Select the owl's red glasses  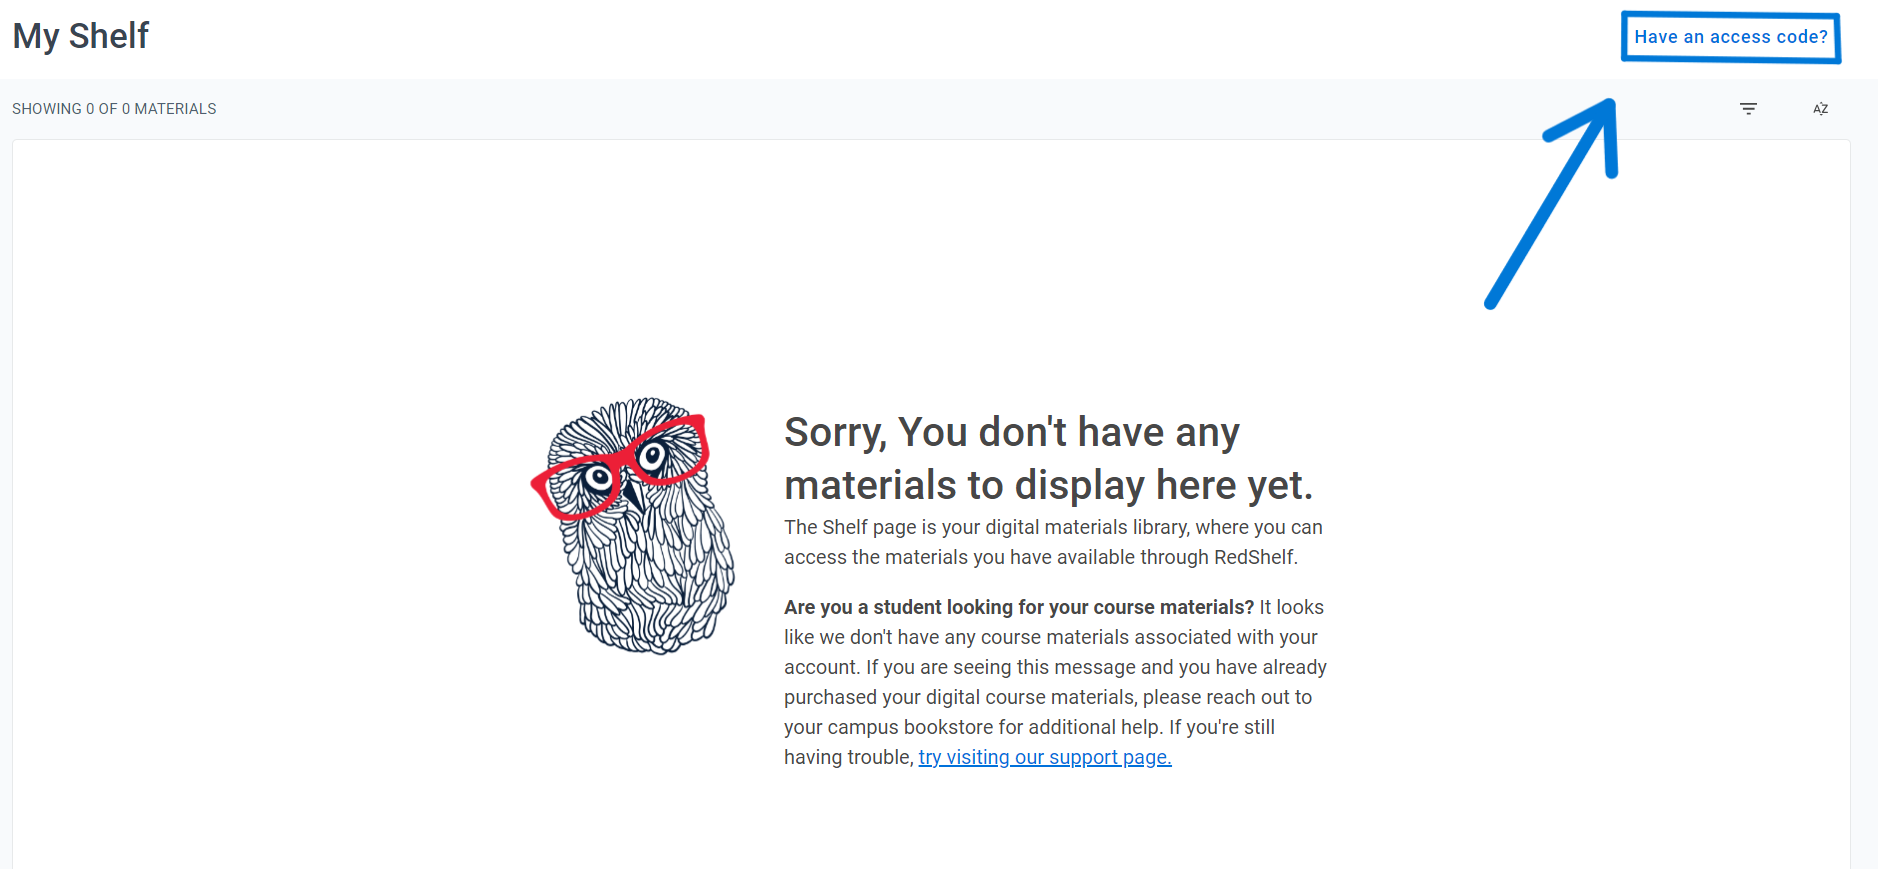coord(620,468)
